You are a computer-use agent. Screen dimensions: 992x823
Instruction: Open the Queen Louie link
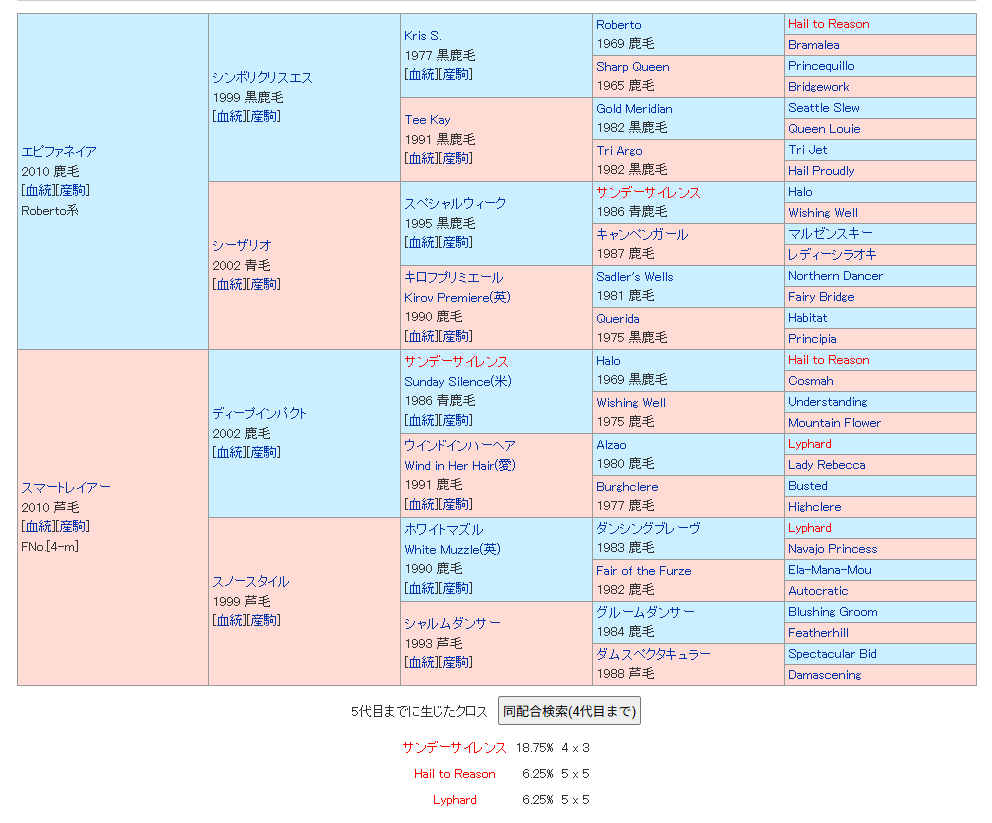click(x=824, y=128)
